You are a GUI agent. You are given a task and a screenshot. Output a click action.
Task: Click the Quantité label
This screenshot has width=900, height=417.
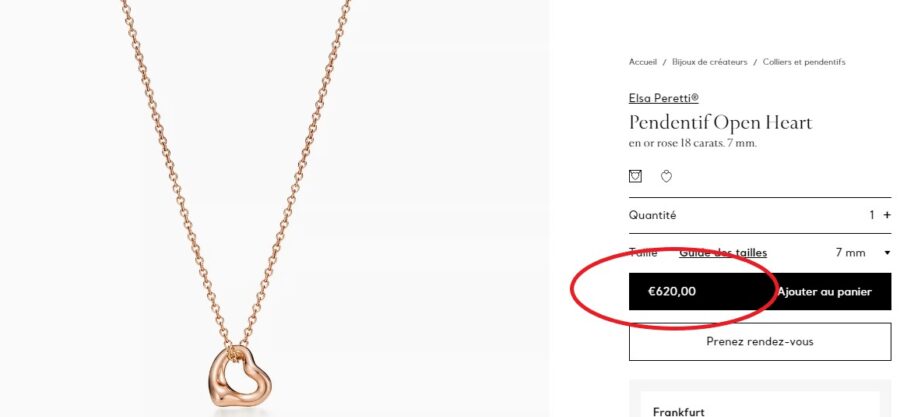pos(652,216)
